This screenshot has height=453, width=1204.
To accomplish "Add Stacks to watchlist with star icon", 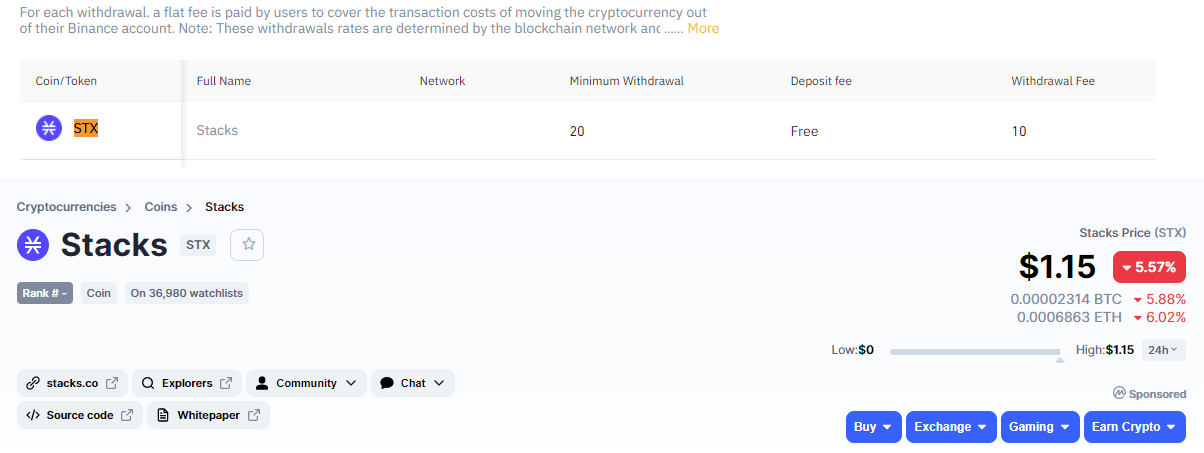I will coord(248,245).
